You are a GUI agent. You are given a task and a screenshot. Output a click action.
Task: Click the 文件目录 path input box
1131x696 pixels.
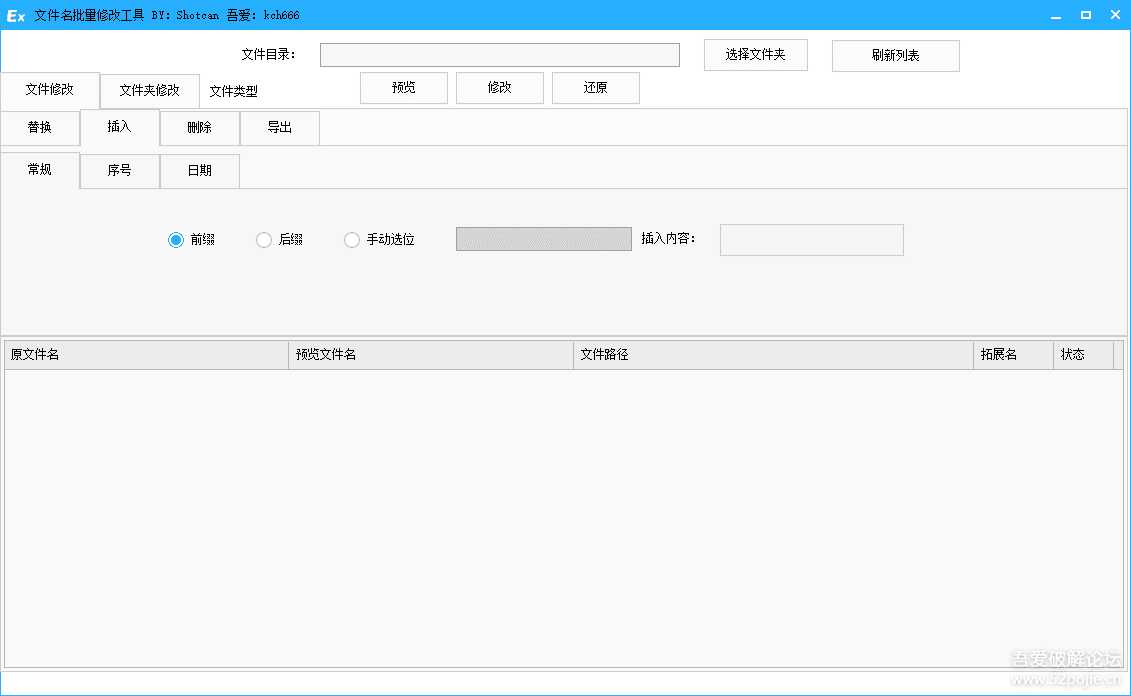499,54
